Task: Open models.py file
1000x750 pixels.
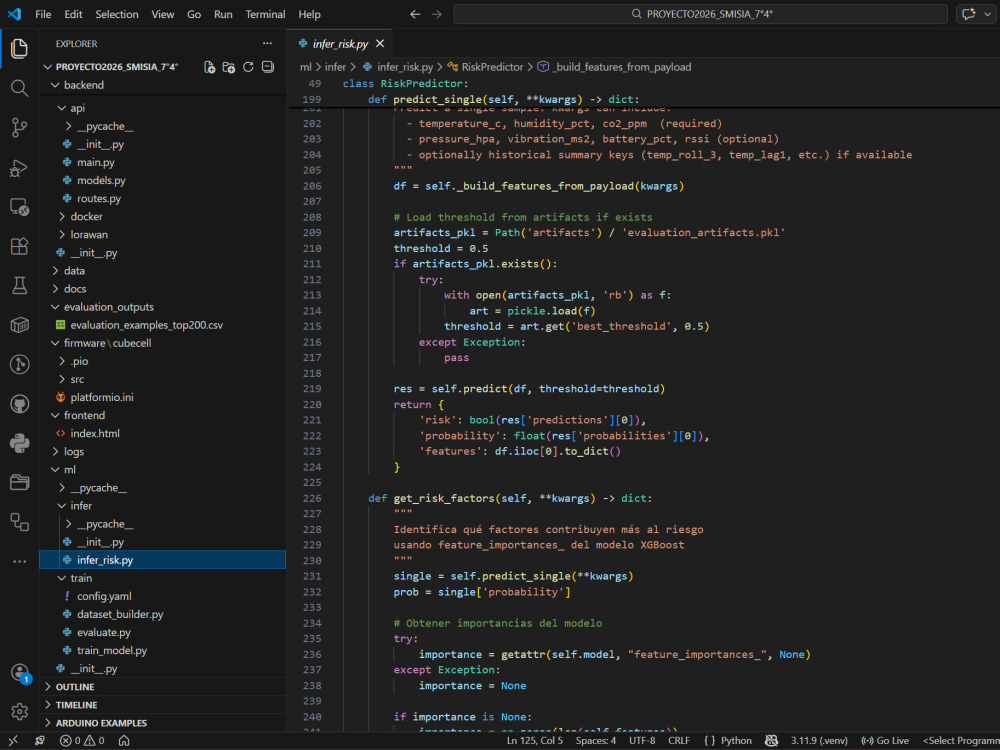Action: click(101, 180)
